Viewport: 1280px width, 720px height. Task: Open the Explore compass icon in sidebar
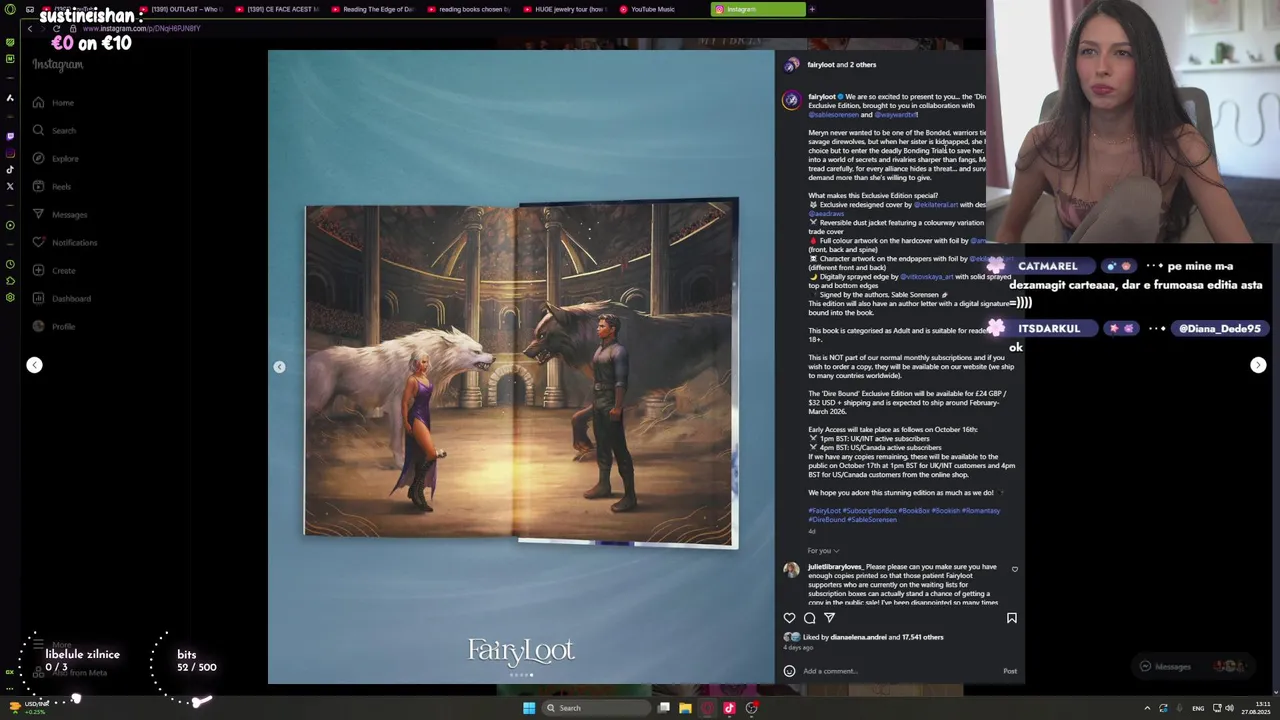38,159
